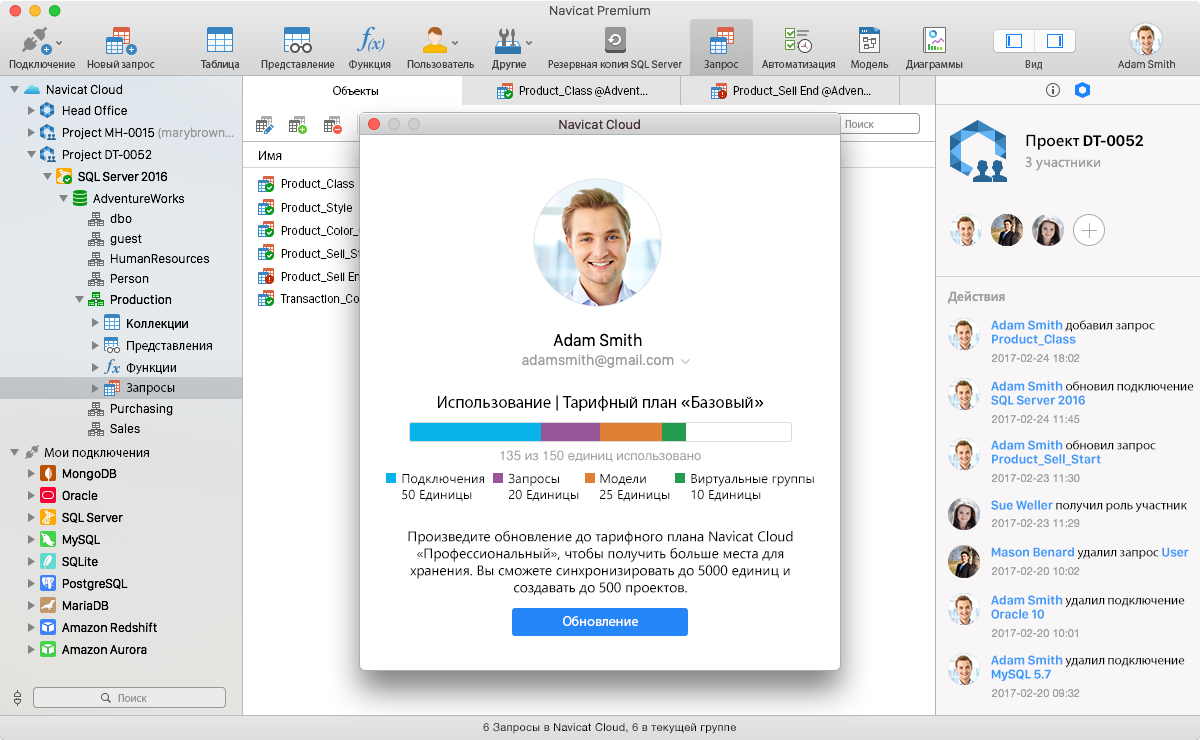Click Sue Weller name link
This screenshot has width=1200, height=740.
[x=1021, y=505]
